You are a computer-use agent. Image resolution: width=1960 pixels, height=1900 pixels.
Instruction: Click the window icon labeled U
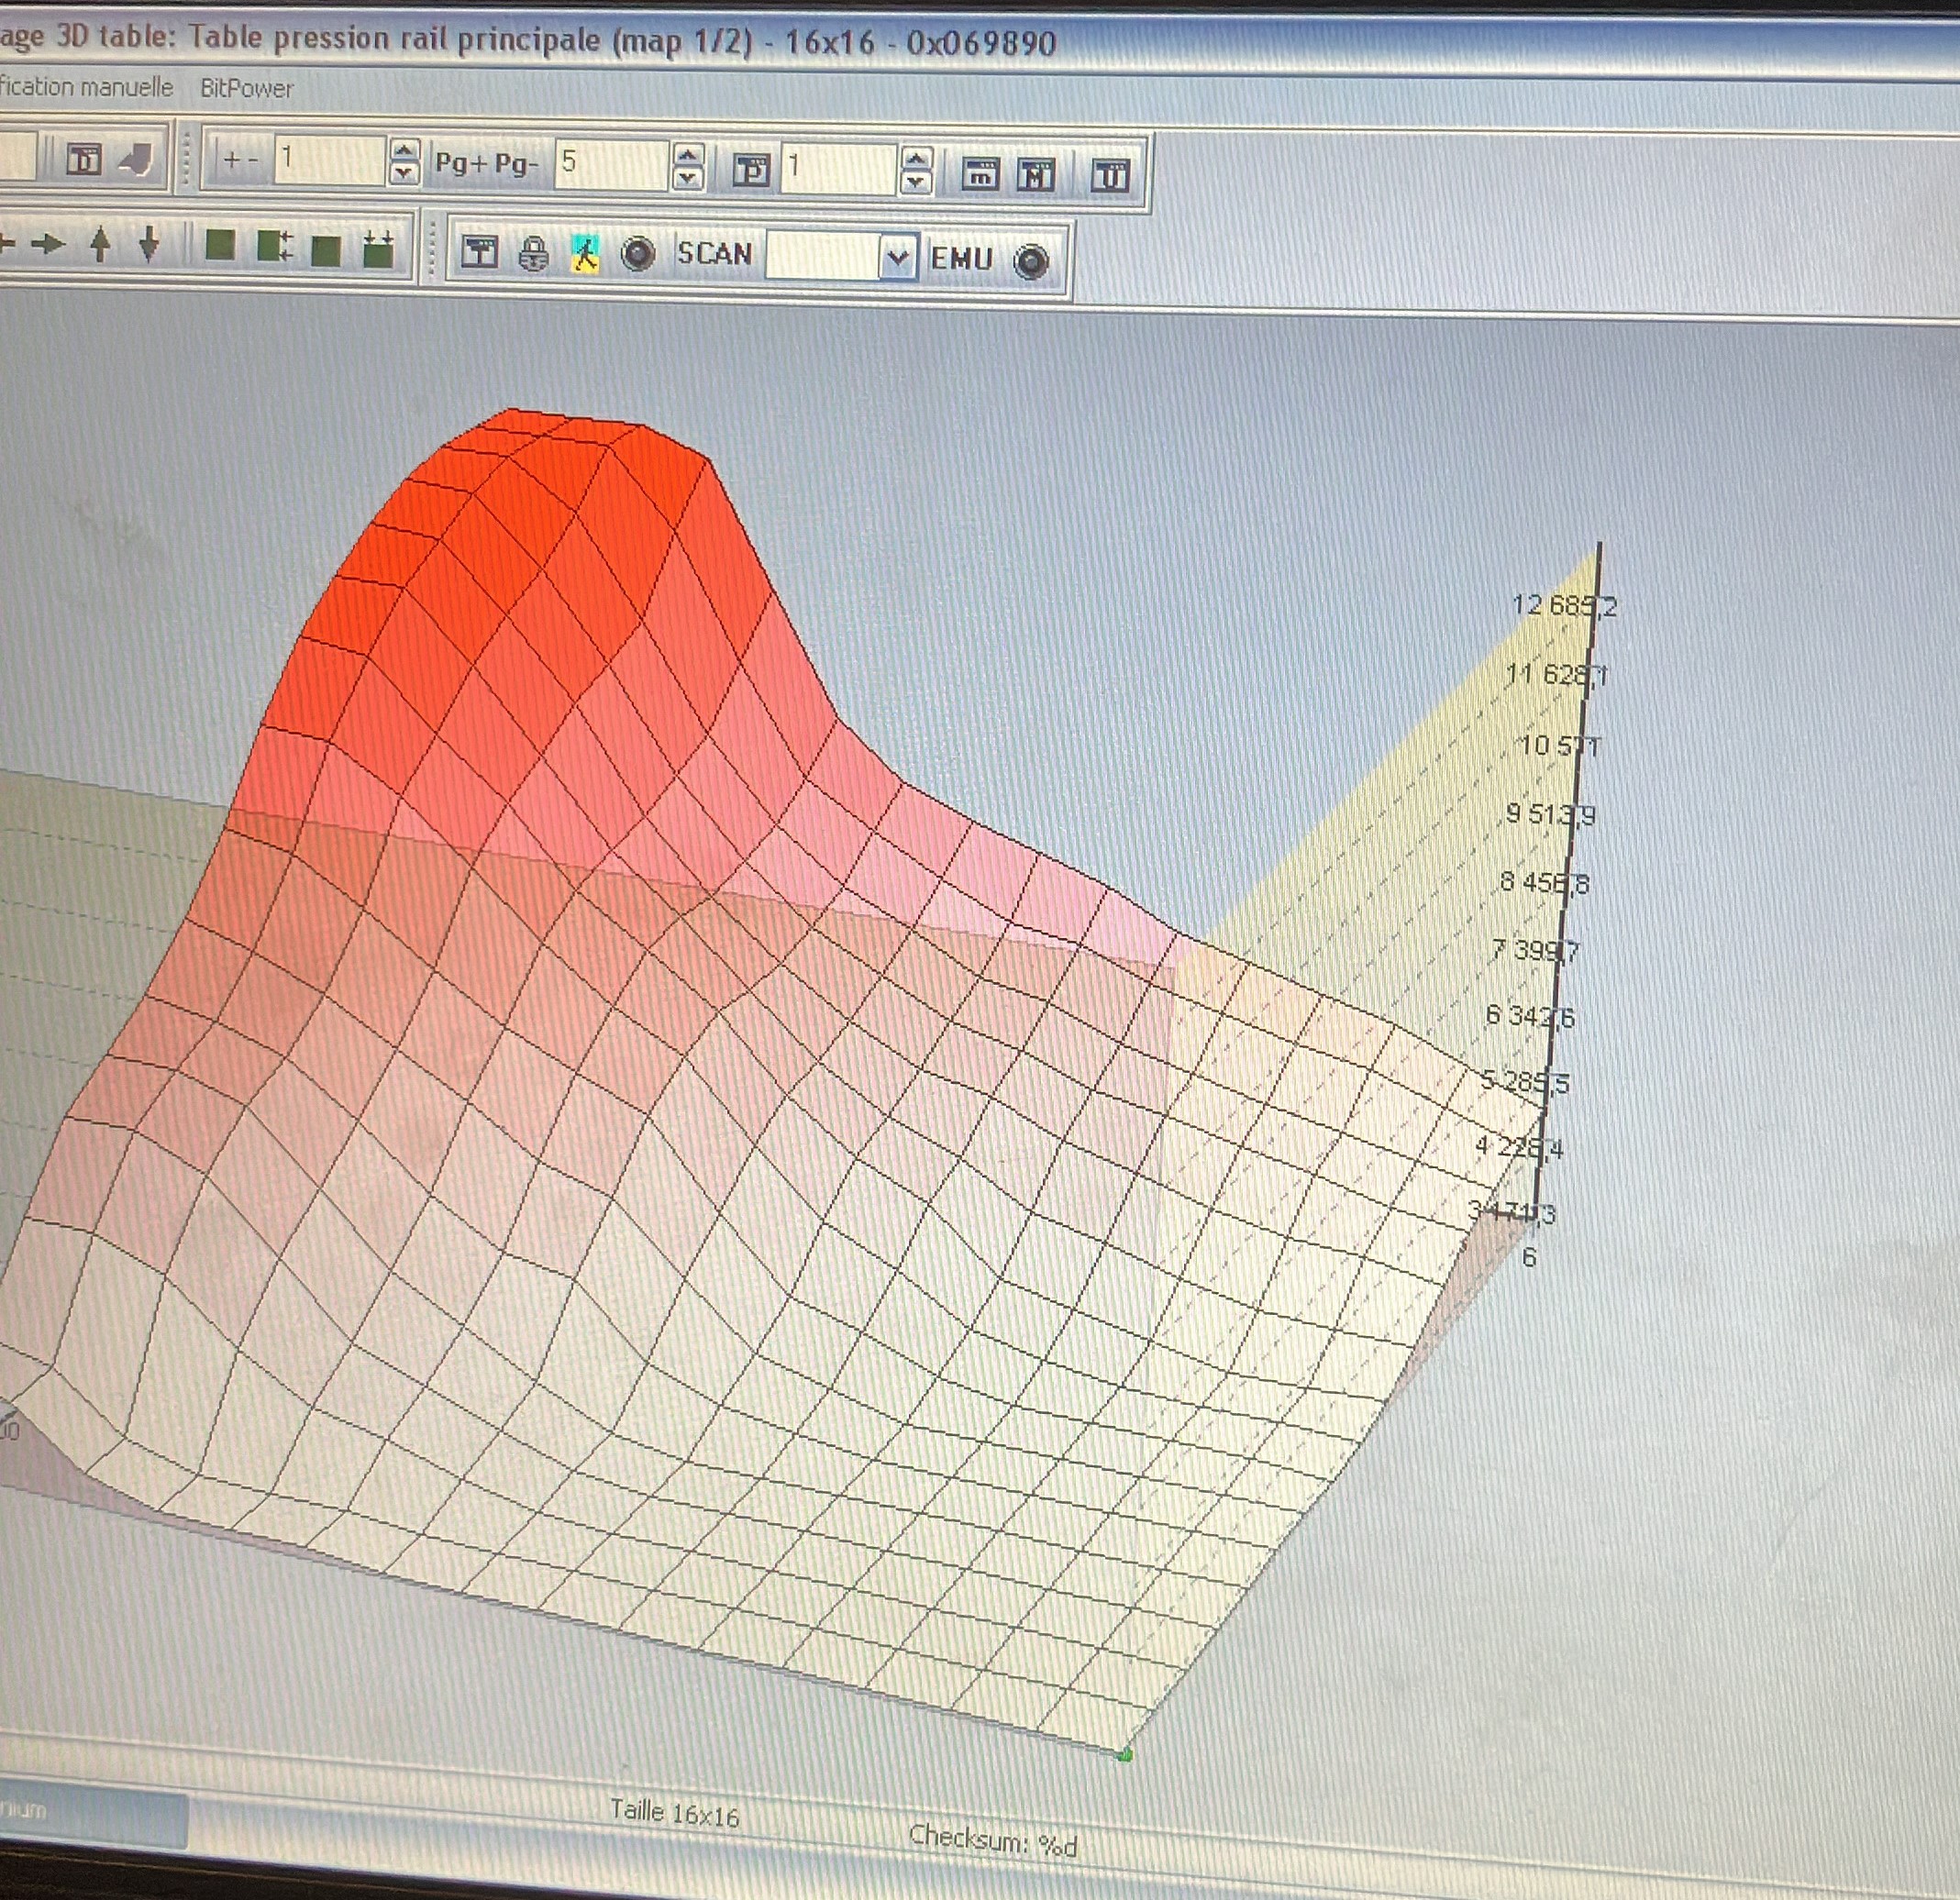click(x=1110, y=175)
